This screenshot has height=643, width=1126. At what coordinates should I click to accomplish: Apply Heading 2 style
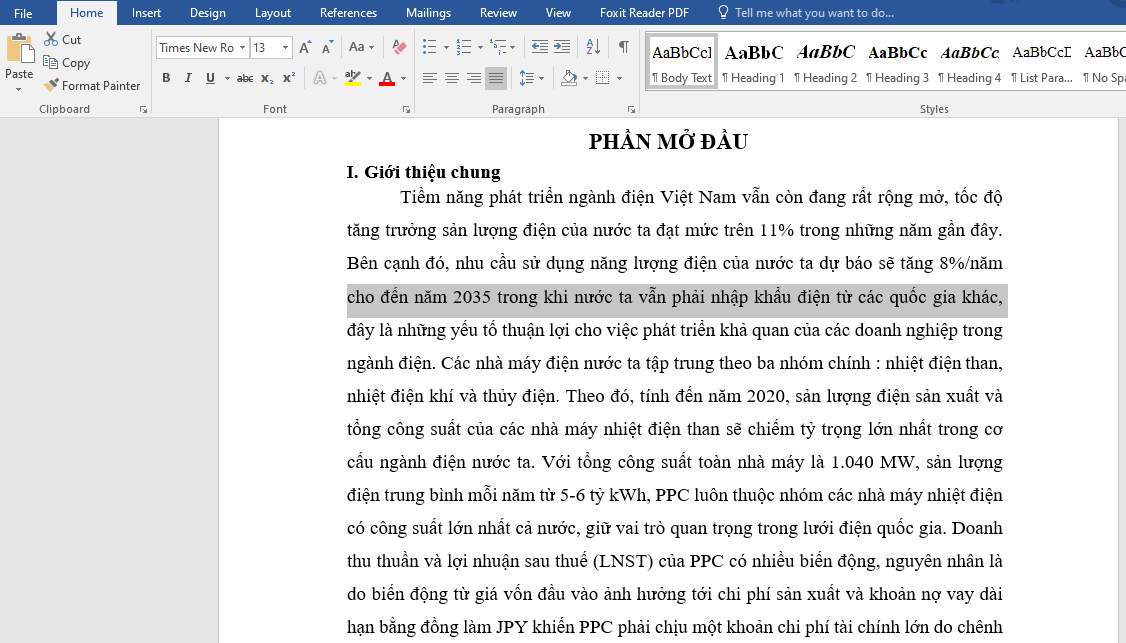(x=825, y=62)
